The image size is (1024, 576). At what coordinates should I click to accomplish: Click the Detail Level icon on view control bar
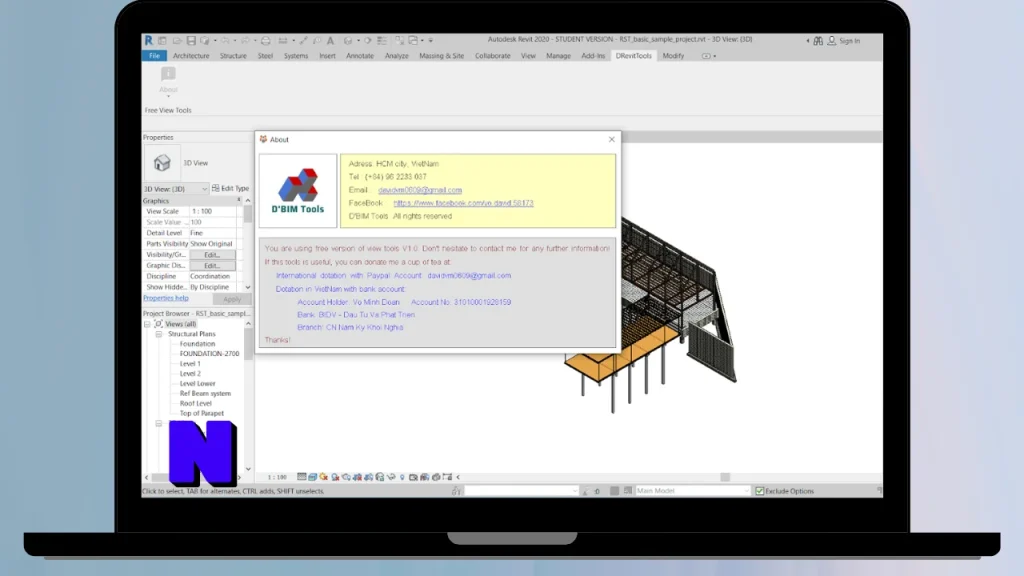(302, 477)
